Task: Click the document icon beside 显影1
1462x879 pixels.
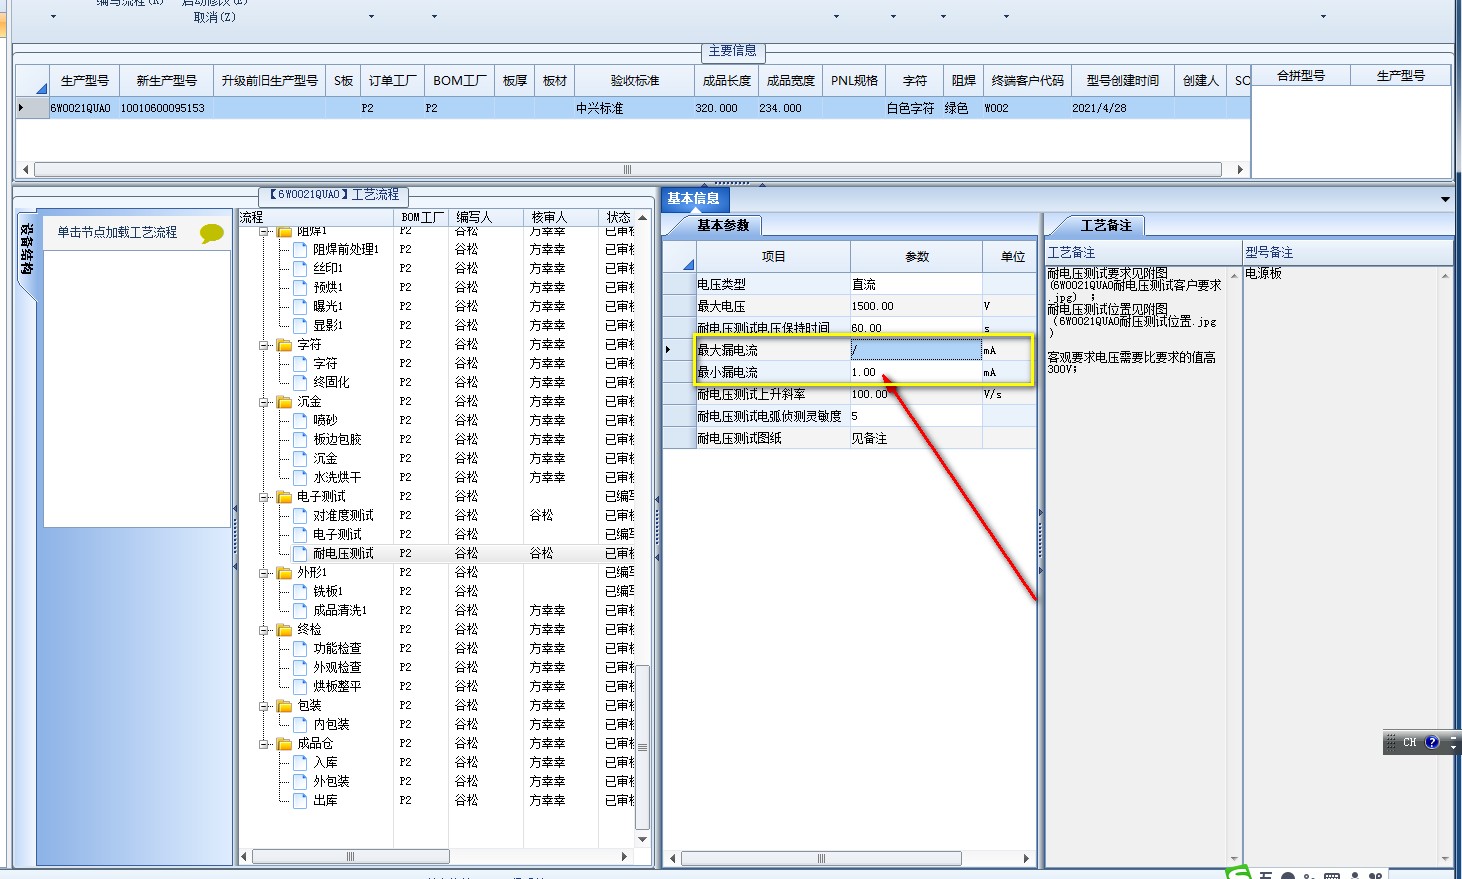Action: (300, 325)
